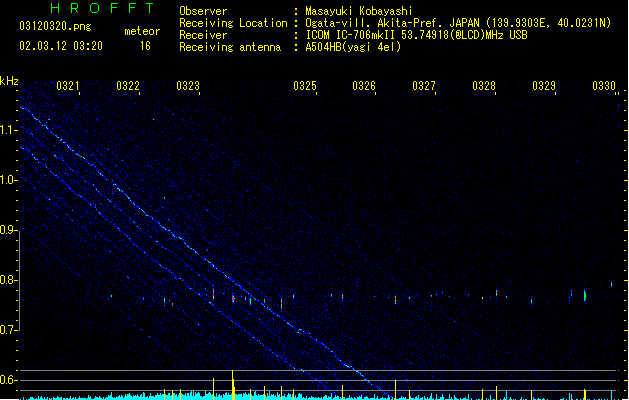The image size is (629, 400).
Task: Click the kHz axis unit label
Action: 9,81
